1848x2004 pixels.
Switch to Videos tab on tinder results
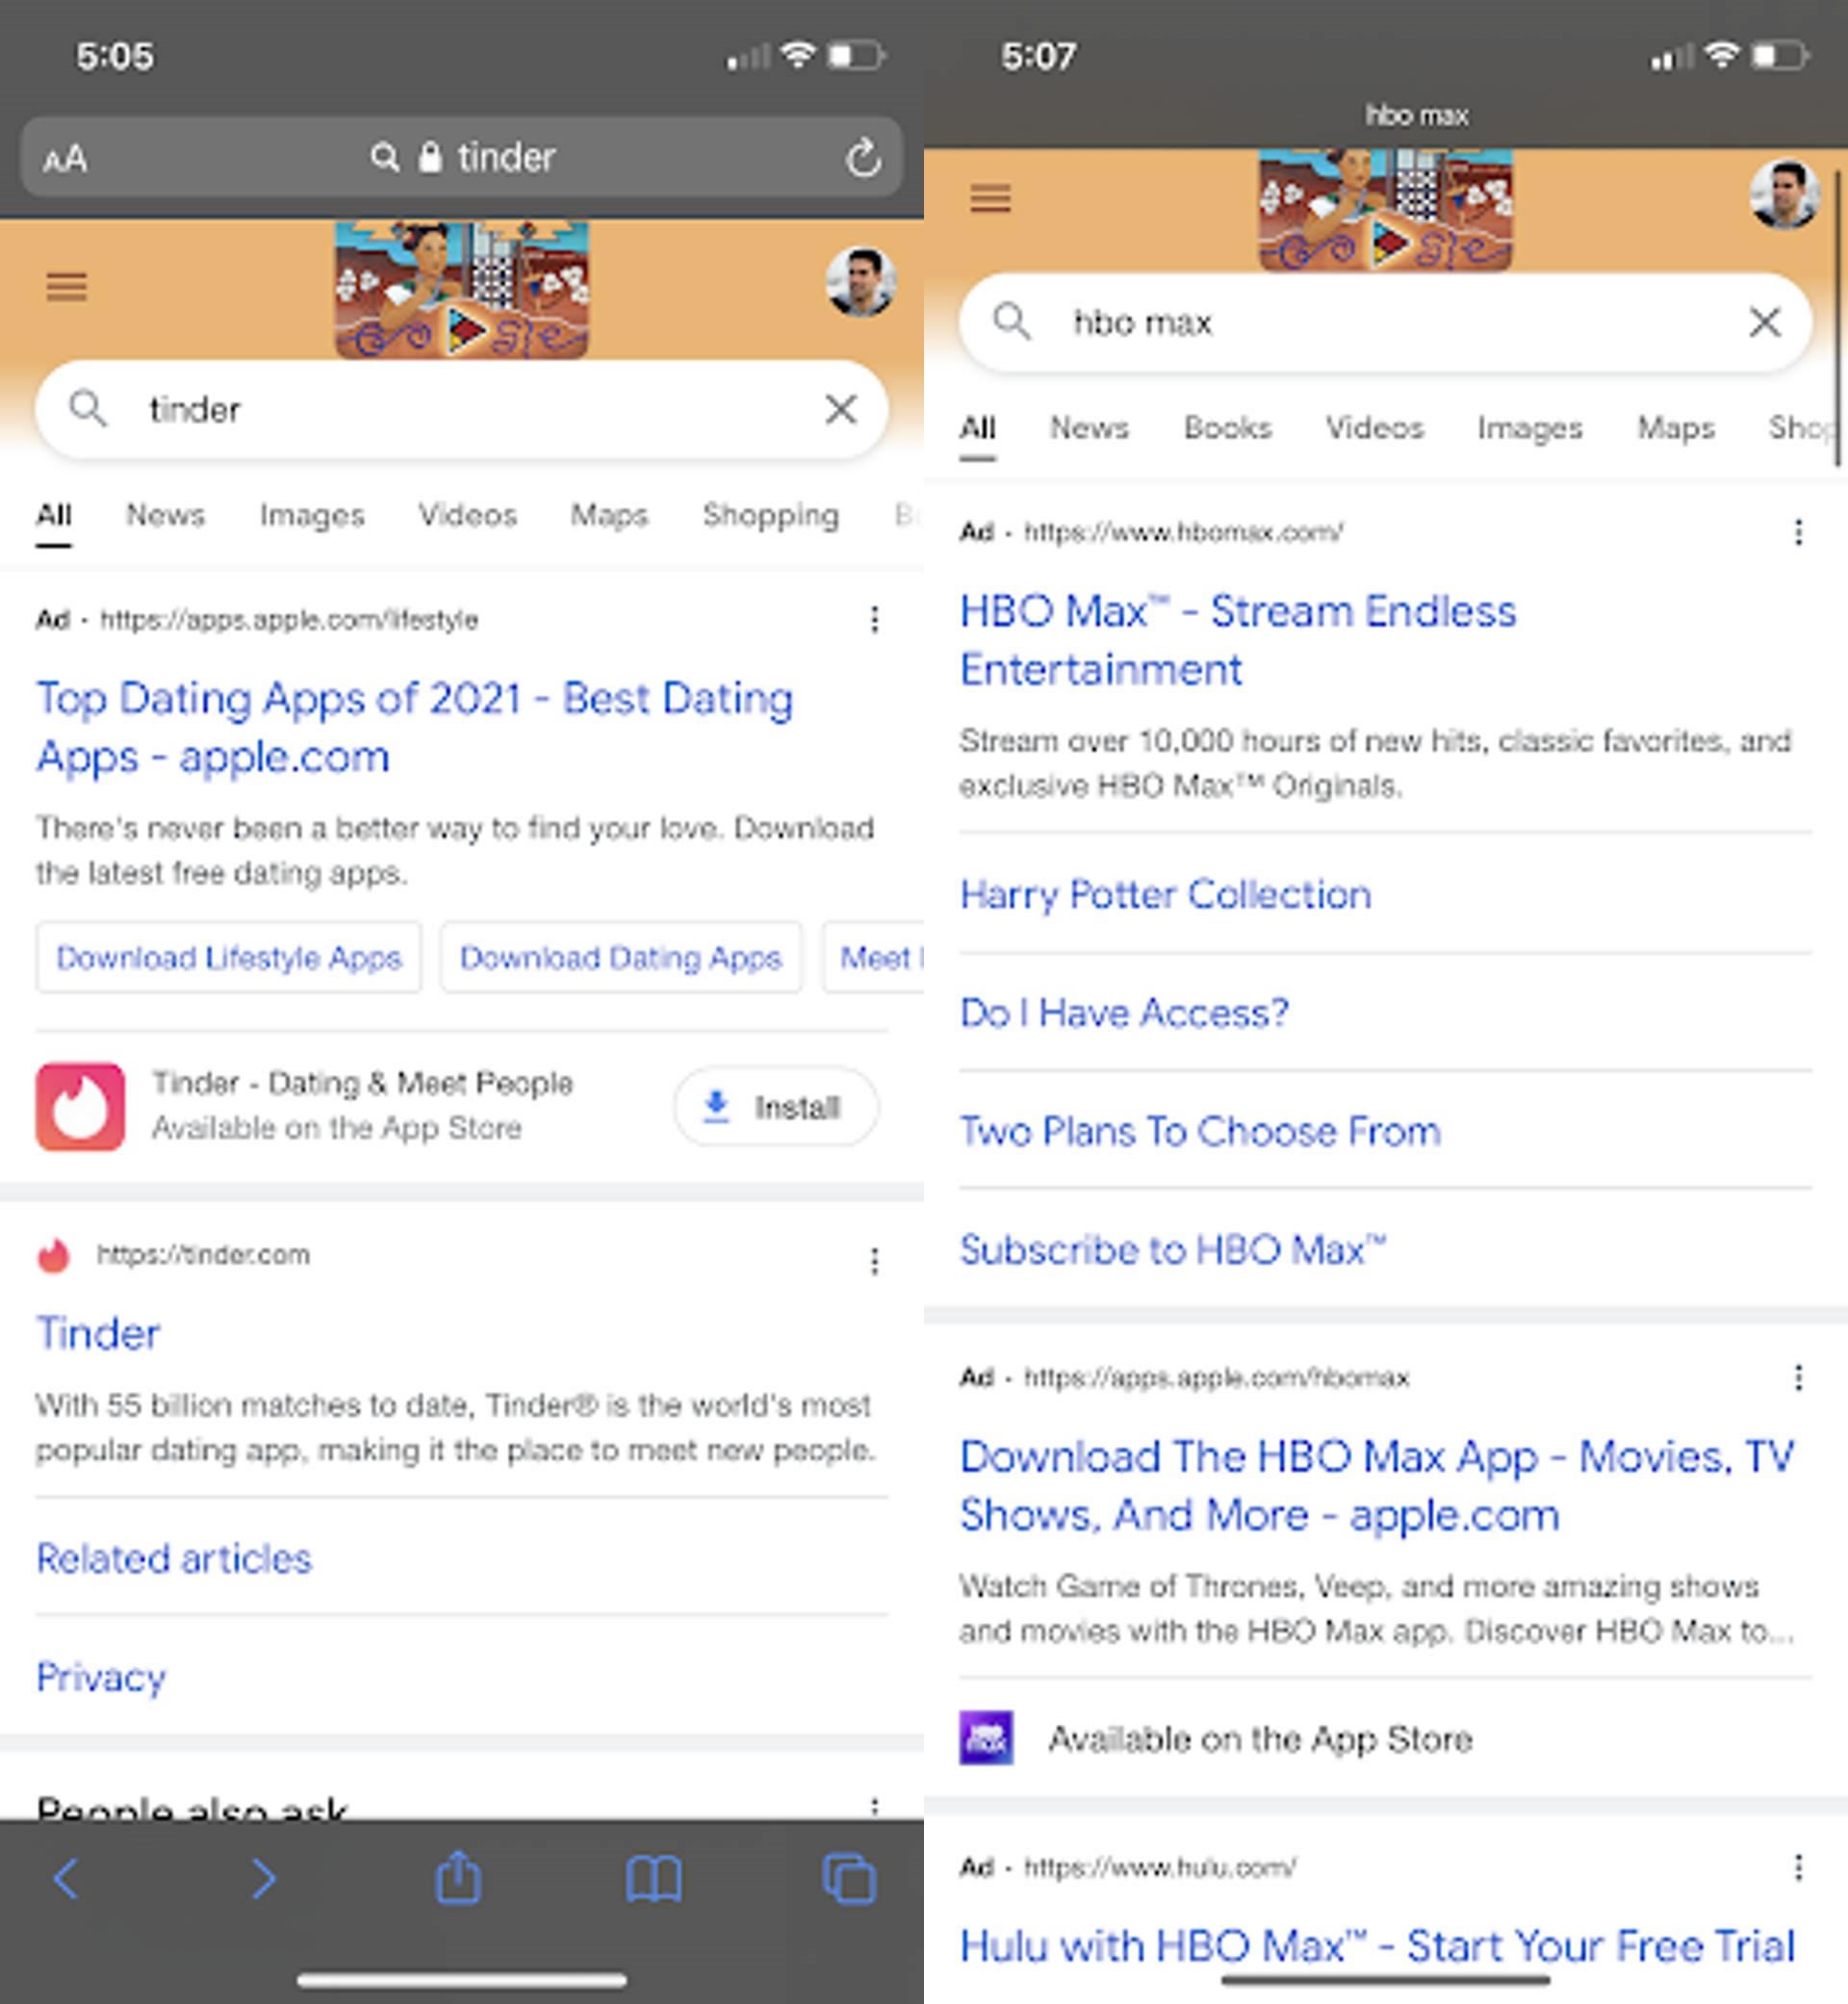click(x=467, y=515)
